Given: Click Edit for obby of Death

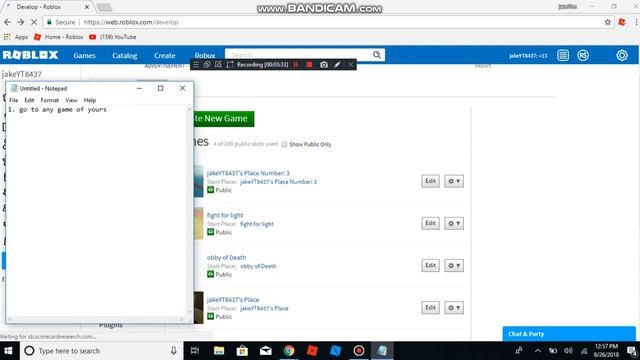Looking at the screenshot, I should point(431,265).
